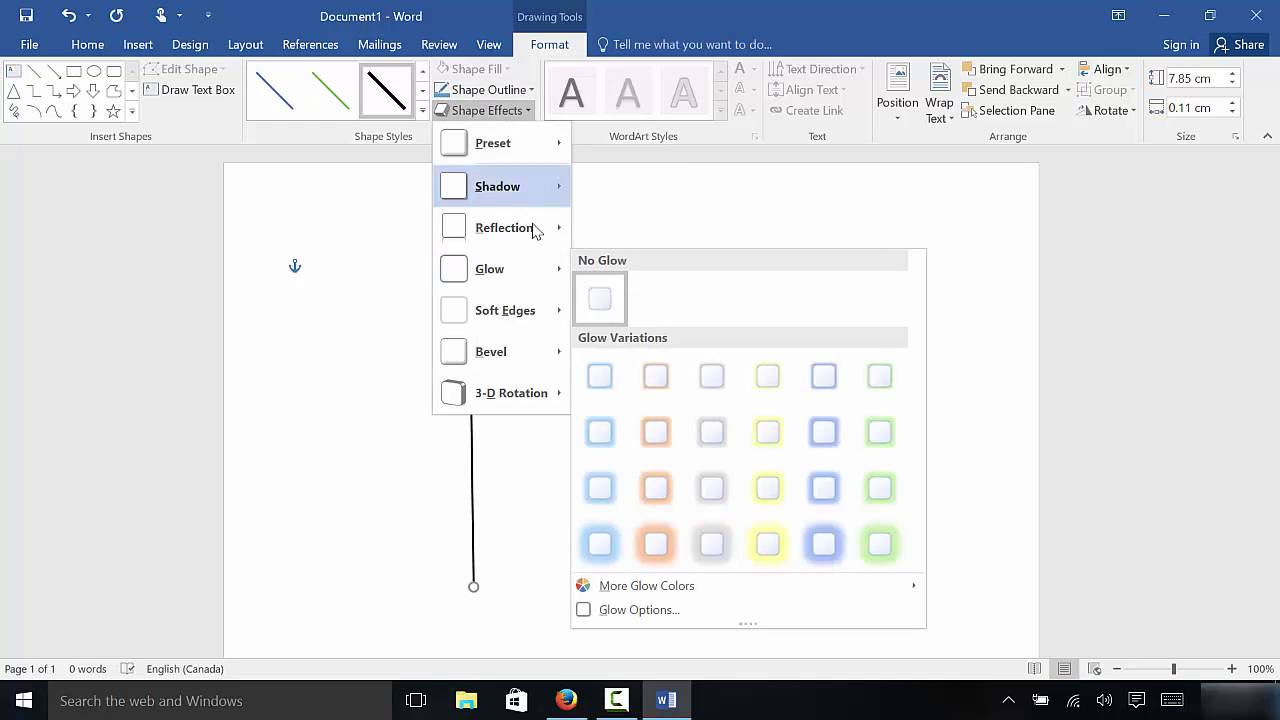Open Shape Outline dropdown
Viewport: 1280px width, 720px height.
[x=485, y=90]
